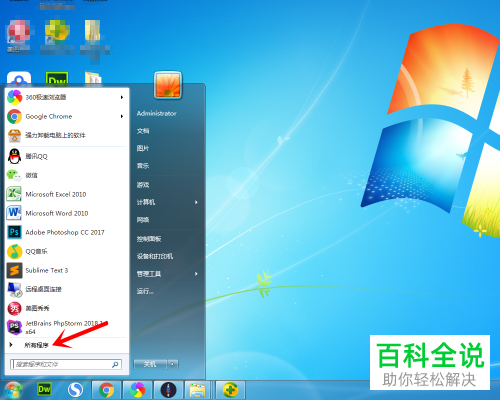Image resolution: width=500 pixels, height=400 pixels.
Task: Open the Administrator user folder
Action: (x=156, y=113)
